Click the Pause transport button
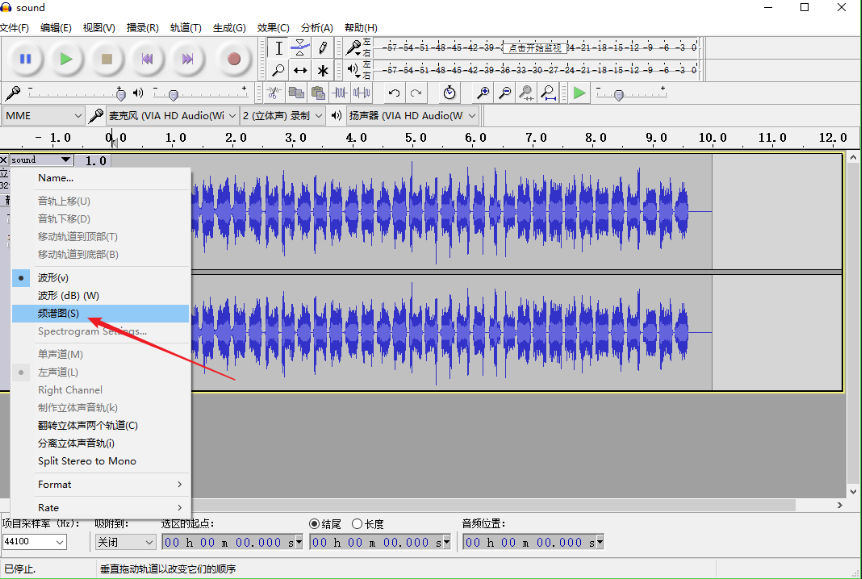862x579 pixels. tap(25, 59)
